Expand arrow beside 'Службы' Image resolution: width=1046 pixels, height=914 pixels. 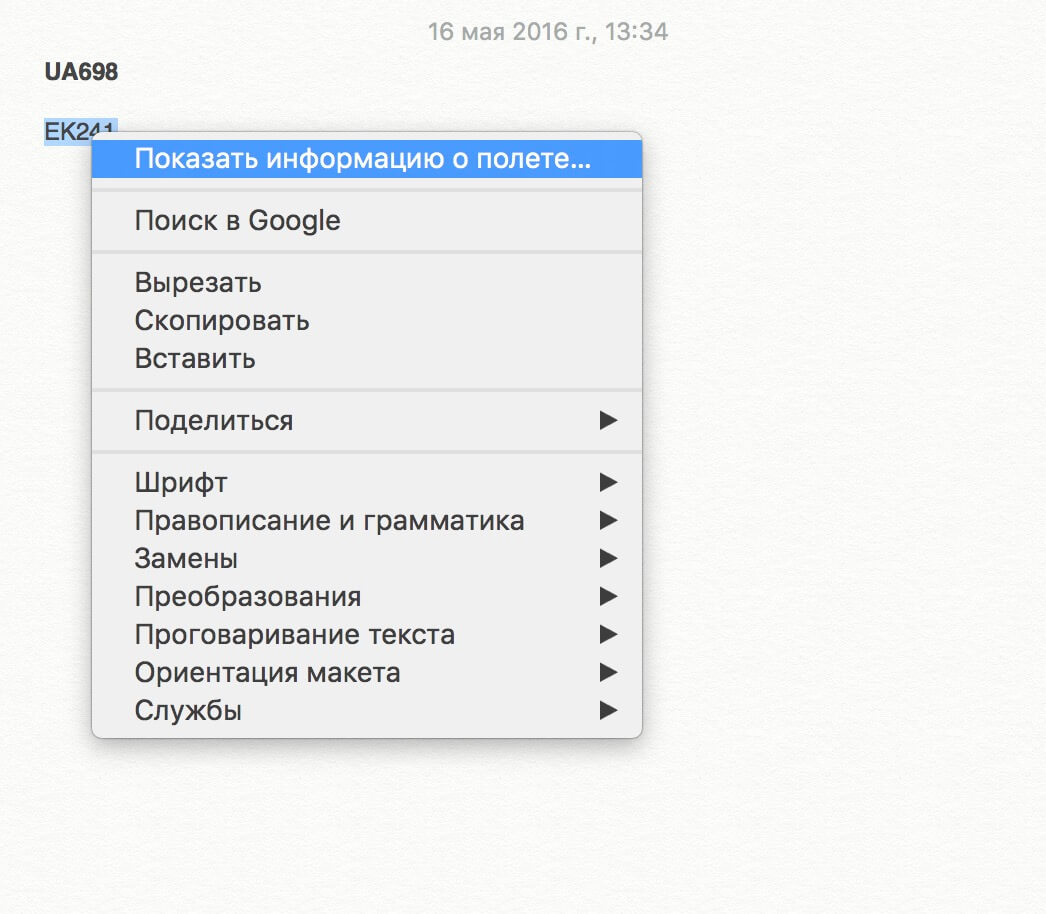pyautogui.click(x=608, y=711)
